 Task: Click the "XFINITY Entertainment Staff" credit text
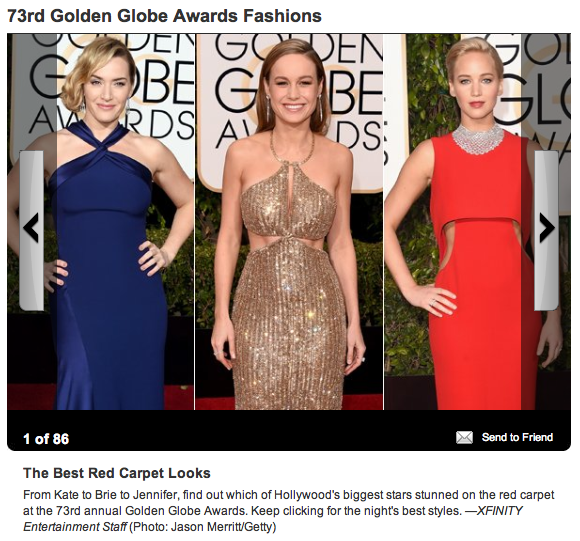click(x=273, y=518)
